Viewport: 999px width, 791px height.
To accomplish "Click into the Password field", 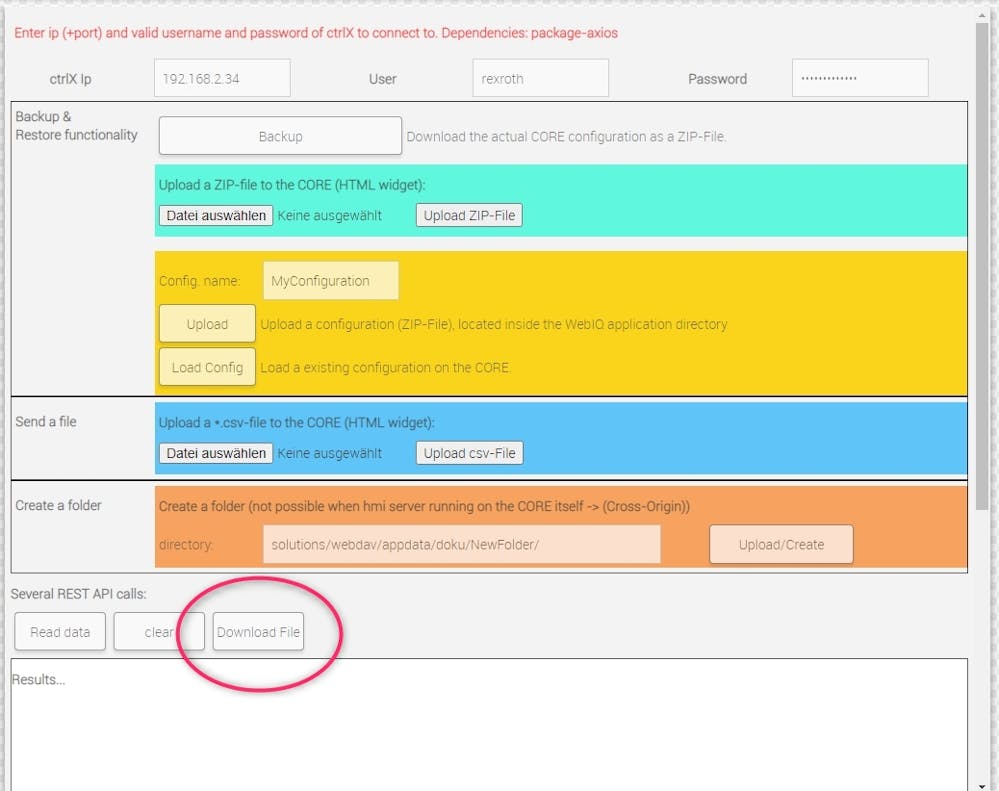I will click(x=860, y=79).
